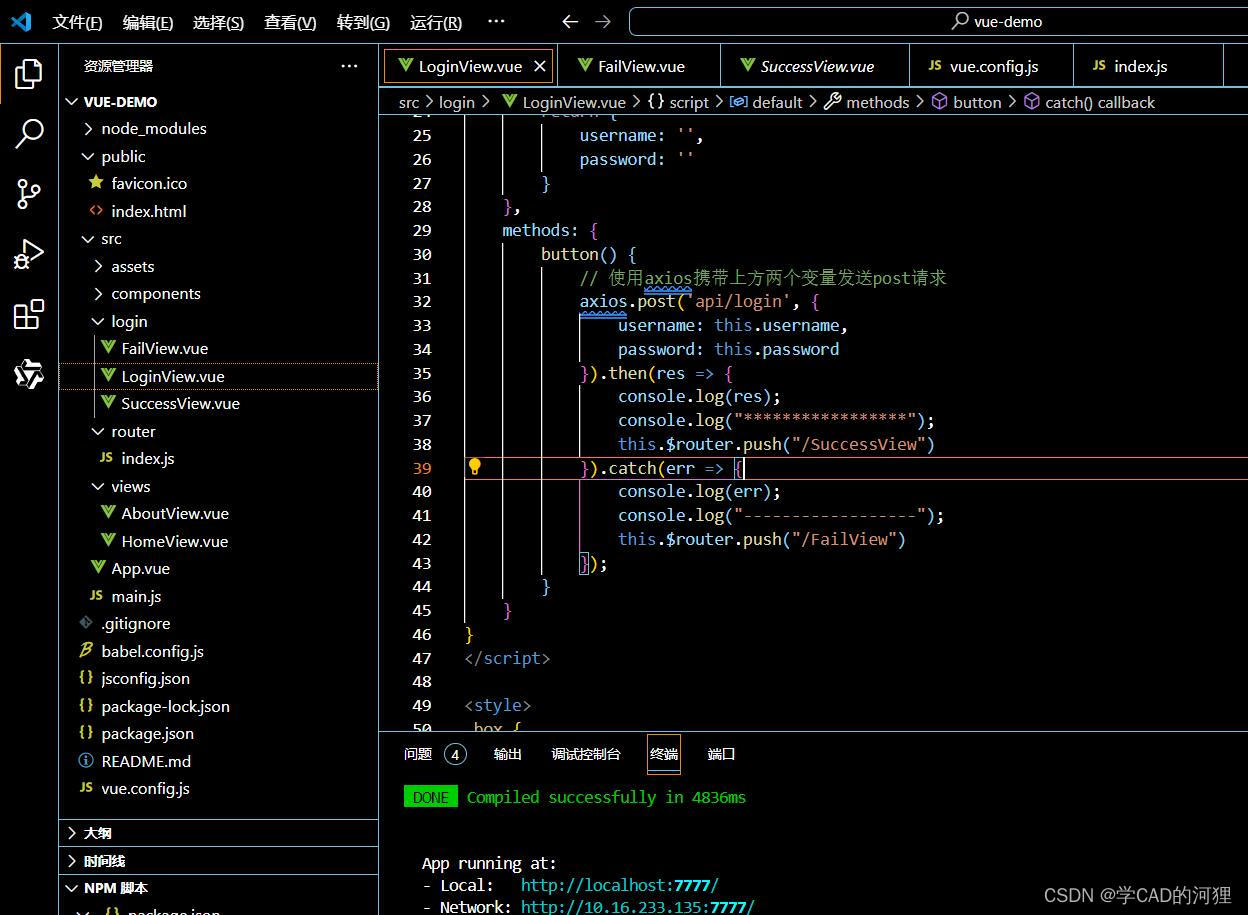
Task: Open the .gitignore file
Action: coord(135,623)
